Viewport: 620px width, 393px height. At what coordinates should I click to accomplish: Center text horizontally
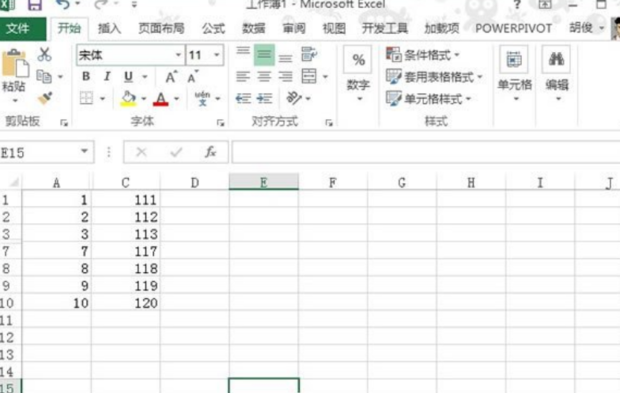pos(264,76)
